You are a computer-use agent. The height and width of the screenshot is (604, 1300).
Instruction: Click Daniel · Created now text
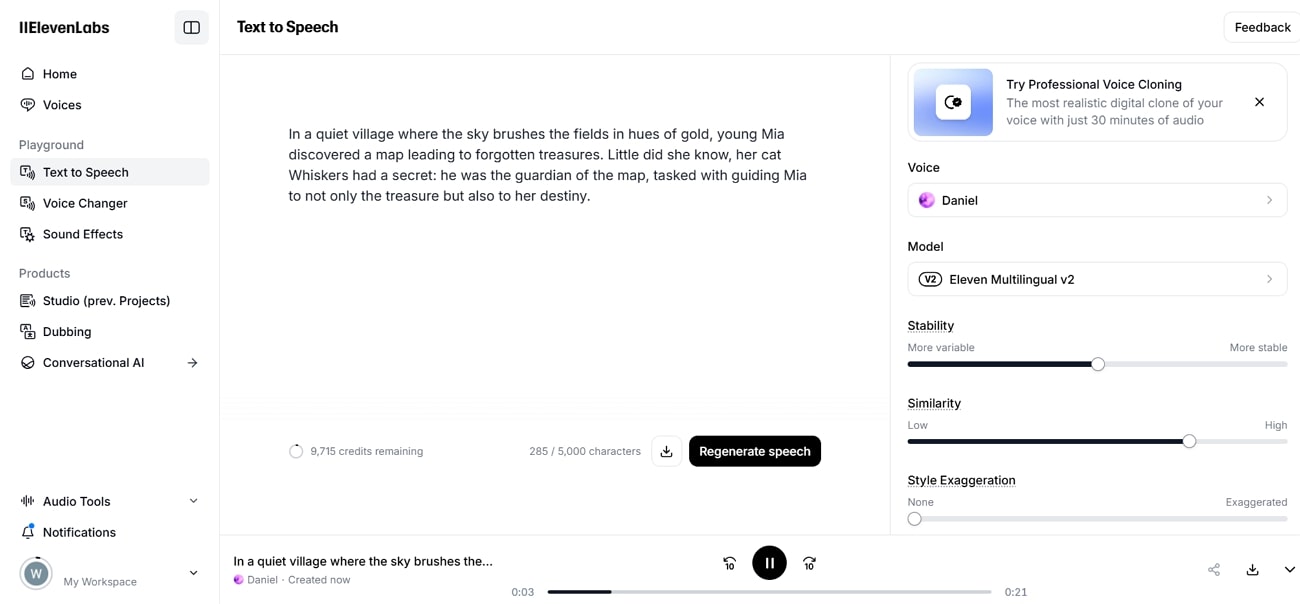[298, 580]
